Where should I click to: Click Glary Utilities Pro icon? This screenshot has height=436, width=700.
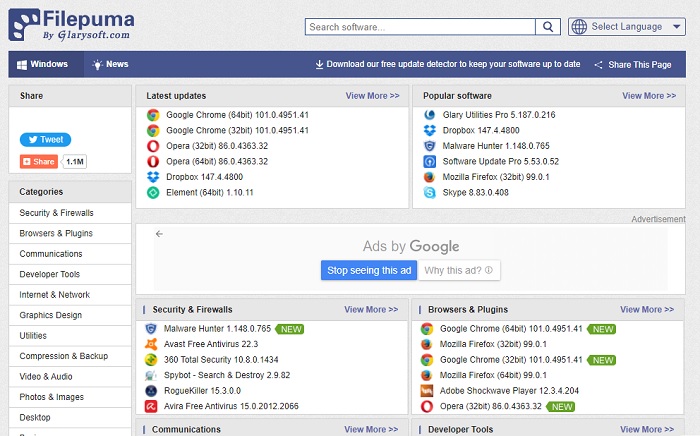429,115
